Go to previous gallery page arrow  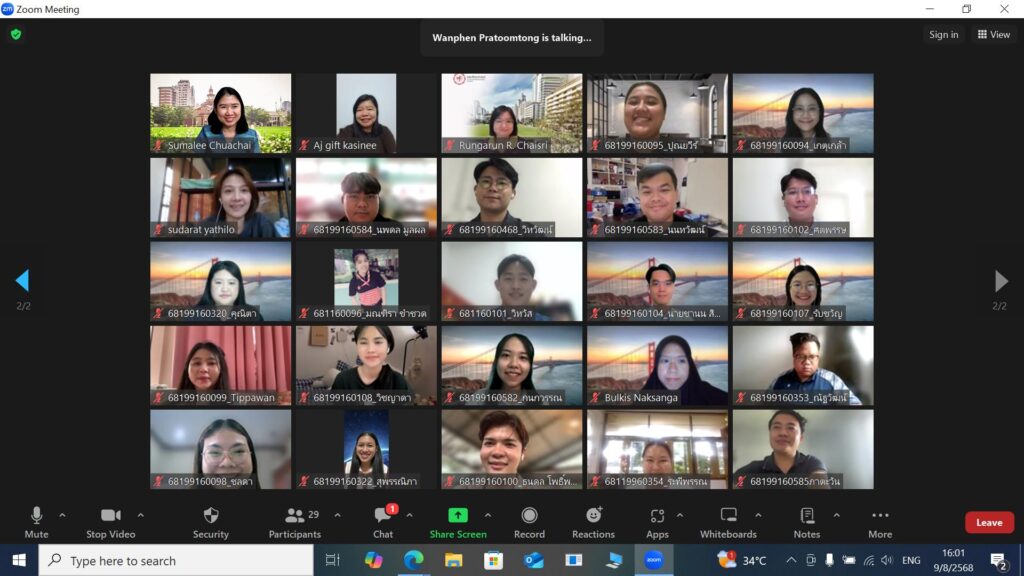pos(22,281)
